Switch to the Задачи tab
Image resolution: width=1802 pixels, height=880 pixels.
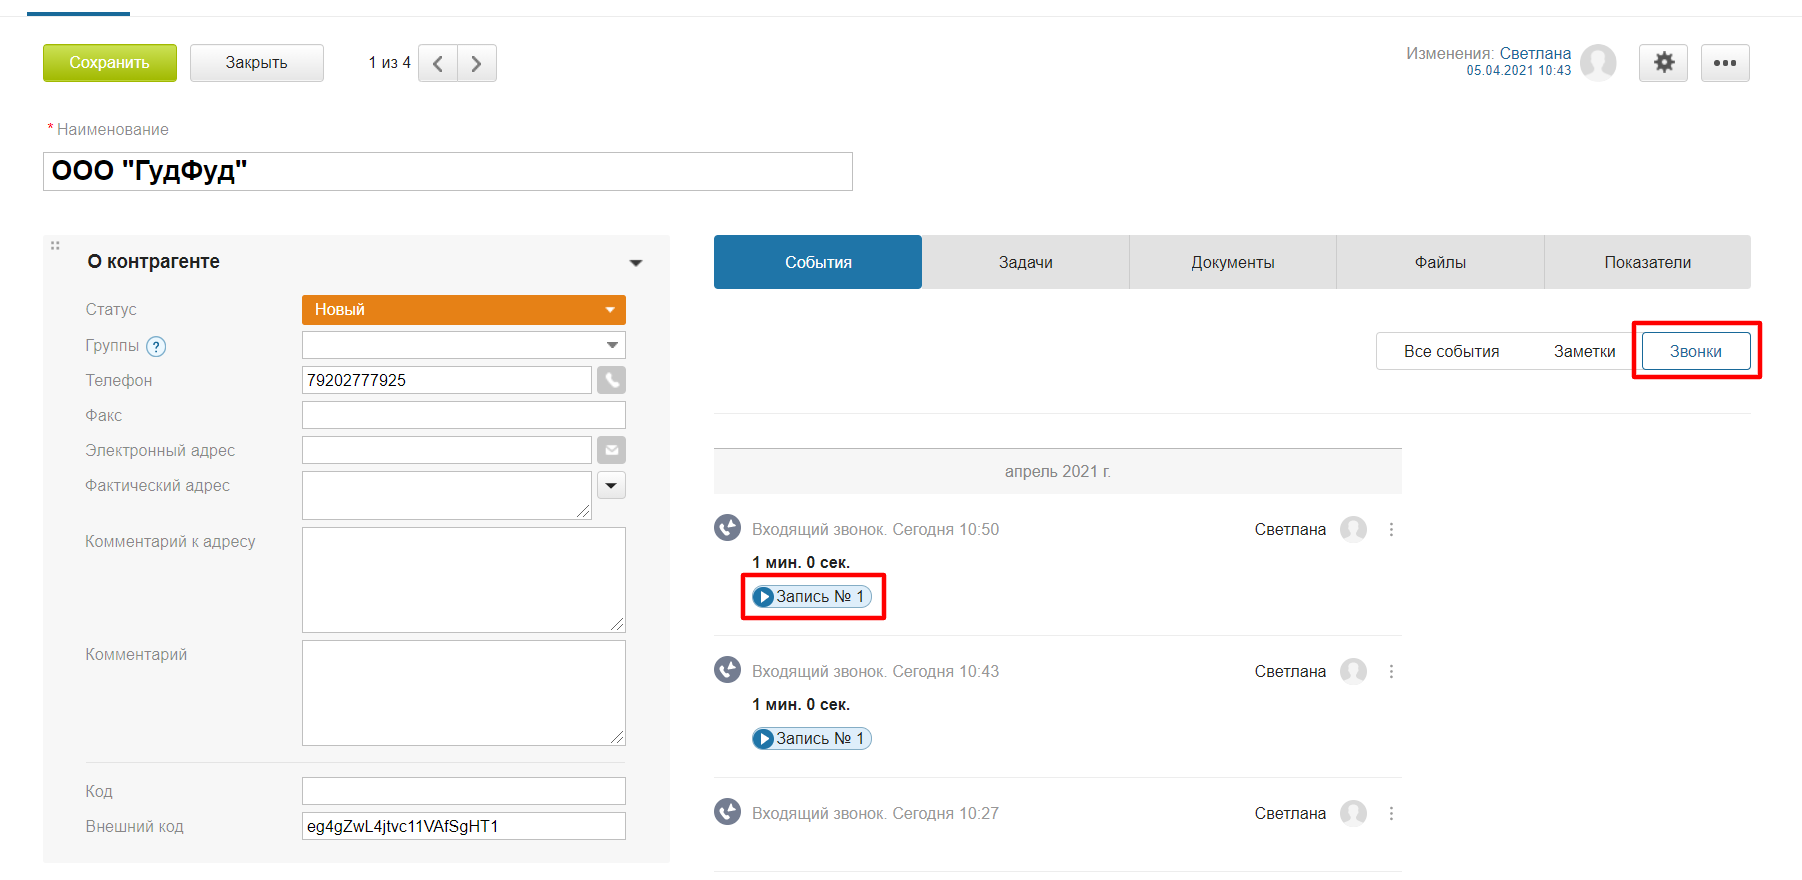tap(1025, 262)
